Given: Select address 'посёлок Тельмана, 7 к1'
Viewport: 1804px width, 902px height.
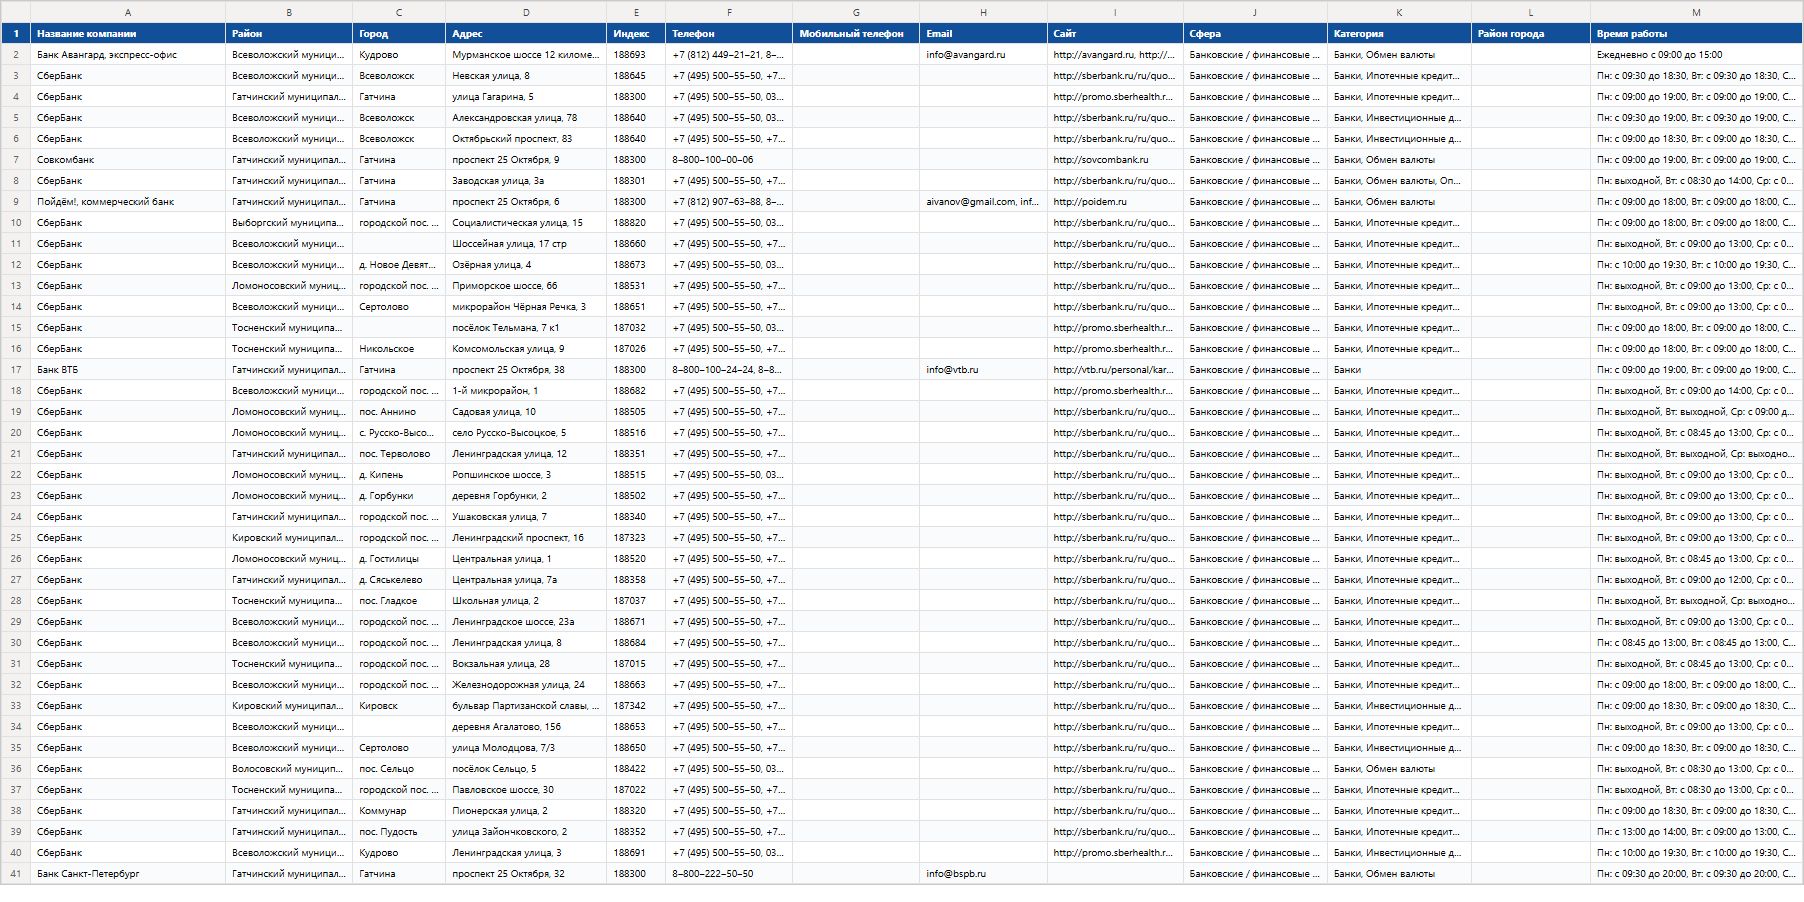Looking at the screenshot, I should [x=526, y=328].
